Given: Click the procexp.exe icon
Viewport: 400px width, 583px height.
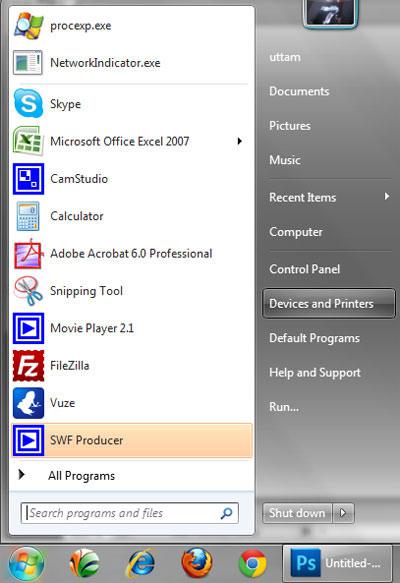Looking at the screenshot, I should [28, 26].
